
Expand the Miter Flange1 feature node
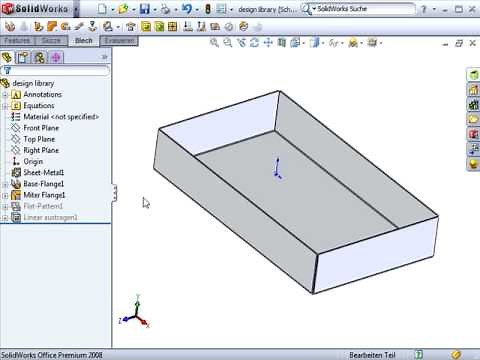[5, 196]
